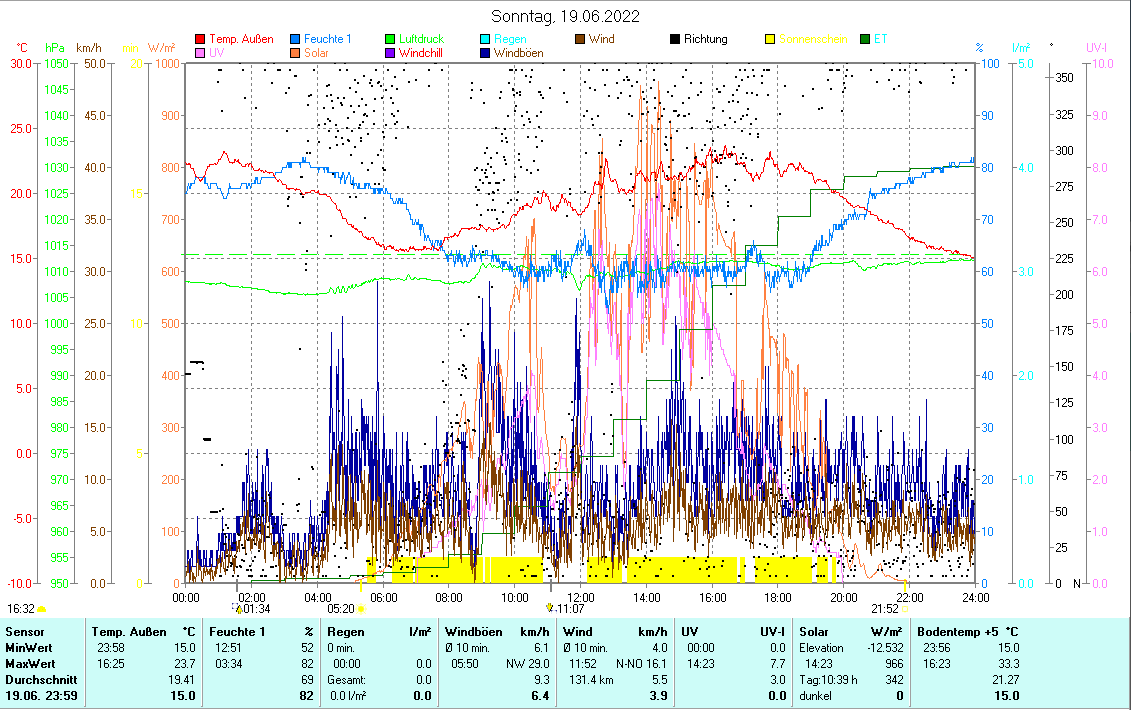This screenshot has height=710, width=1131.
Task: Click the sunset marker at 21:52
Action: (x=904, y=608)
